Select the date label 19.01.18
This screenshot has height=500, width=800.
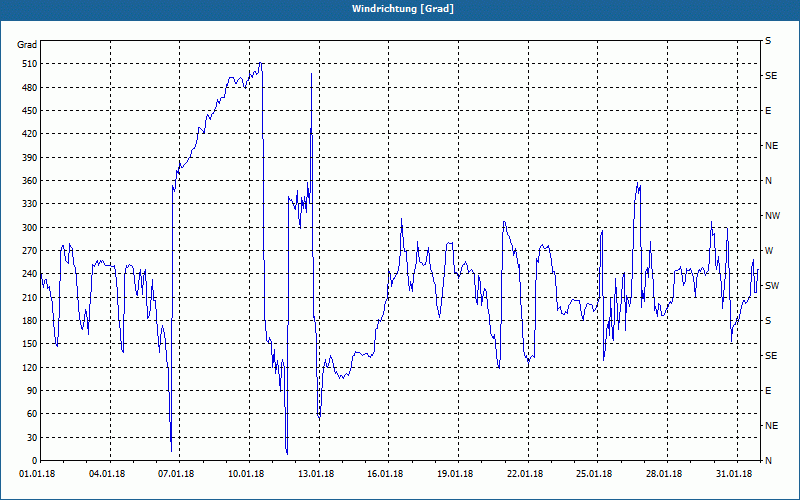pyautogui.click(x=455, y=474)
